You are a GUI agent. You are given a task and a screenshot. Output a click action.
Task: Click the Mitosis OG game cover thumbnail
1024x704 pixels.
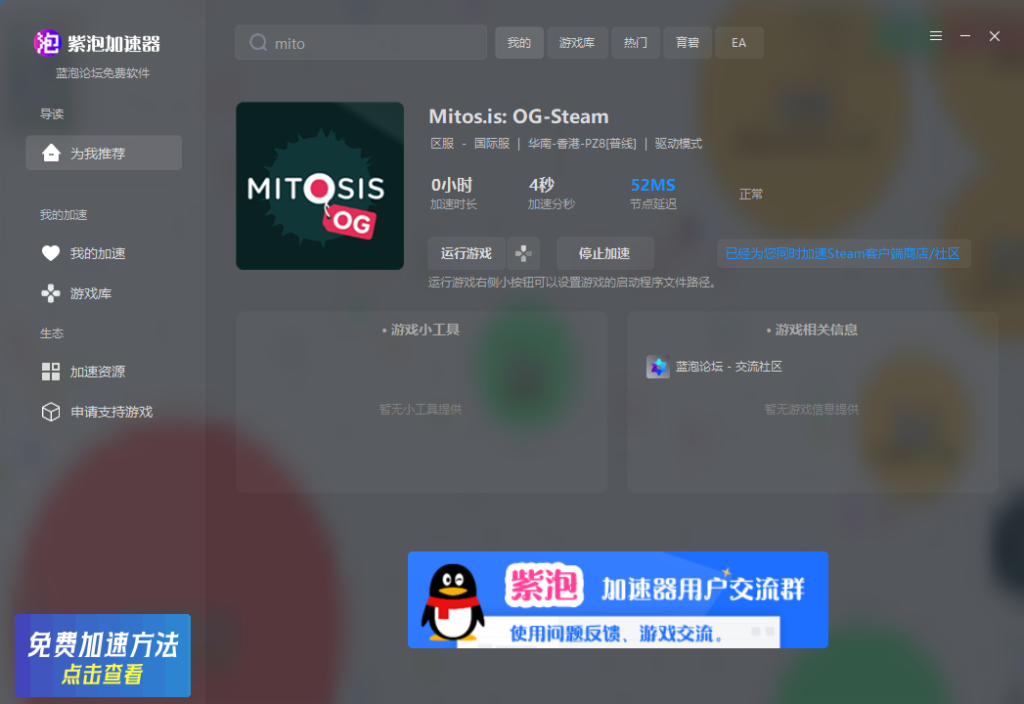pos(320,185)
